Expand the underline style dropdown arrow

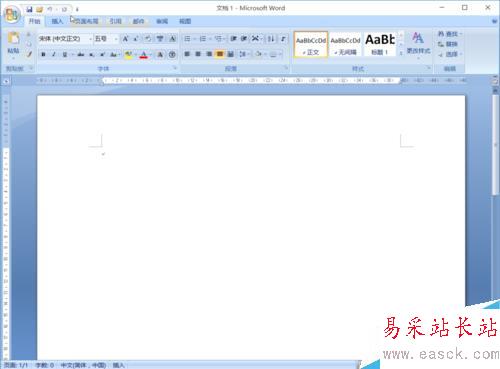72,54
